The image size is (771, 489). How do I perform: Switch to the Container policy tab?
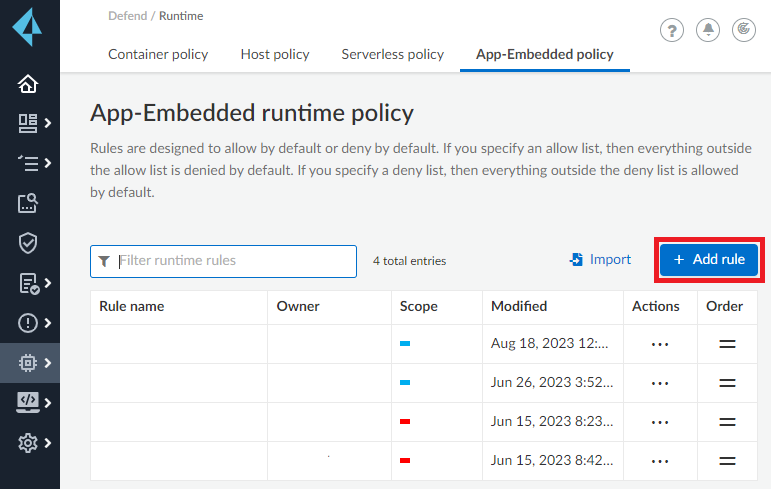[x=158, y=54]
